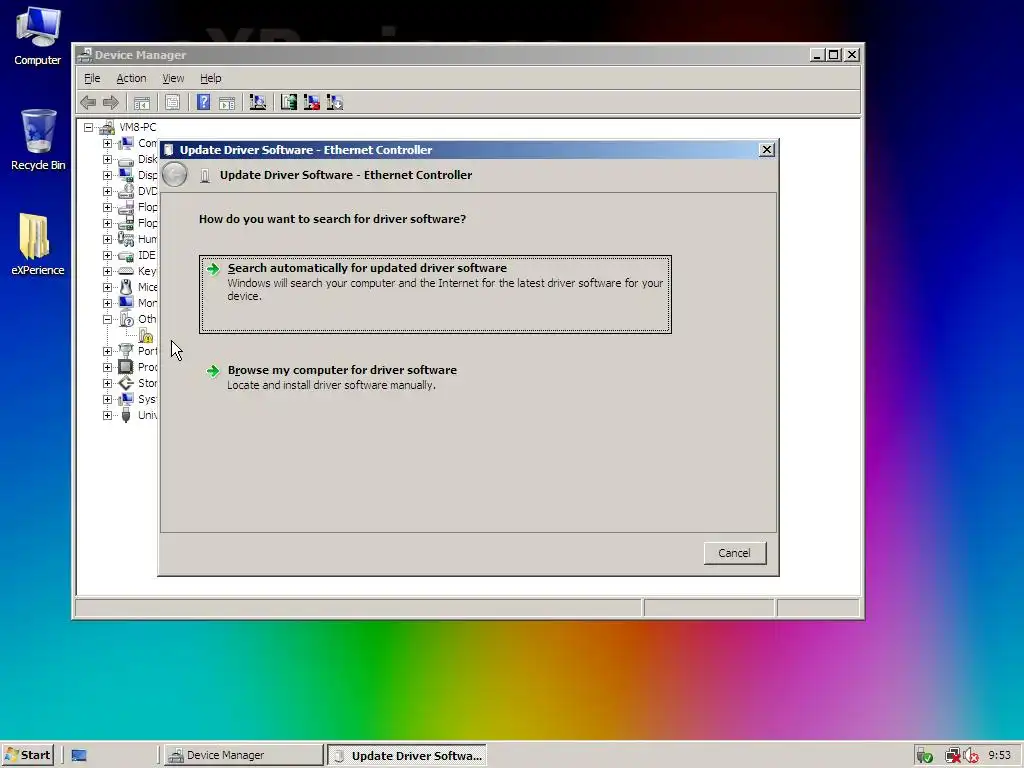The width and height of the screenshot is (1024, 768).
Task: Select the yellow-warning Ethernet Controller device icon
Action: [x=146, y=336]
